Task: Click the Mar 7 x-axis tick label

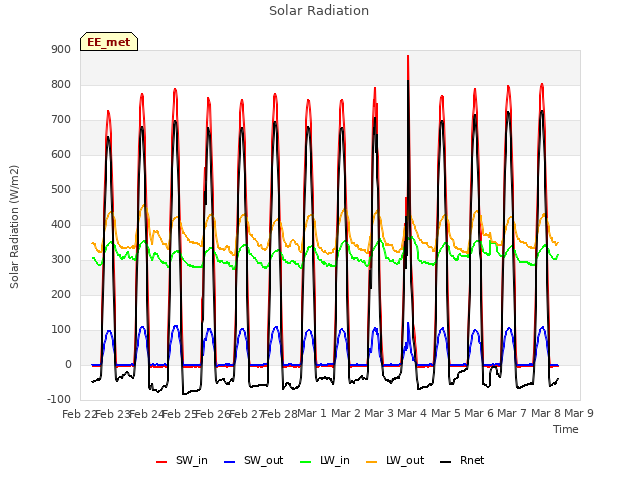Action: click(x=512, y=413)
